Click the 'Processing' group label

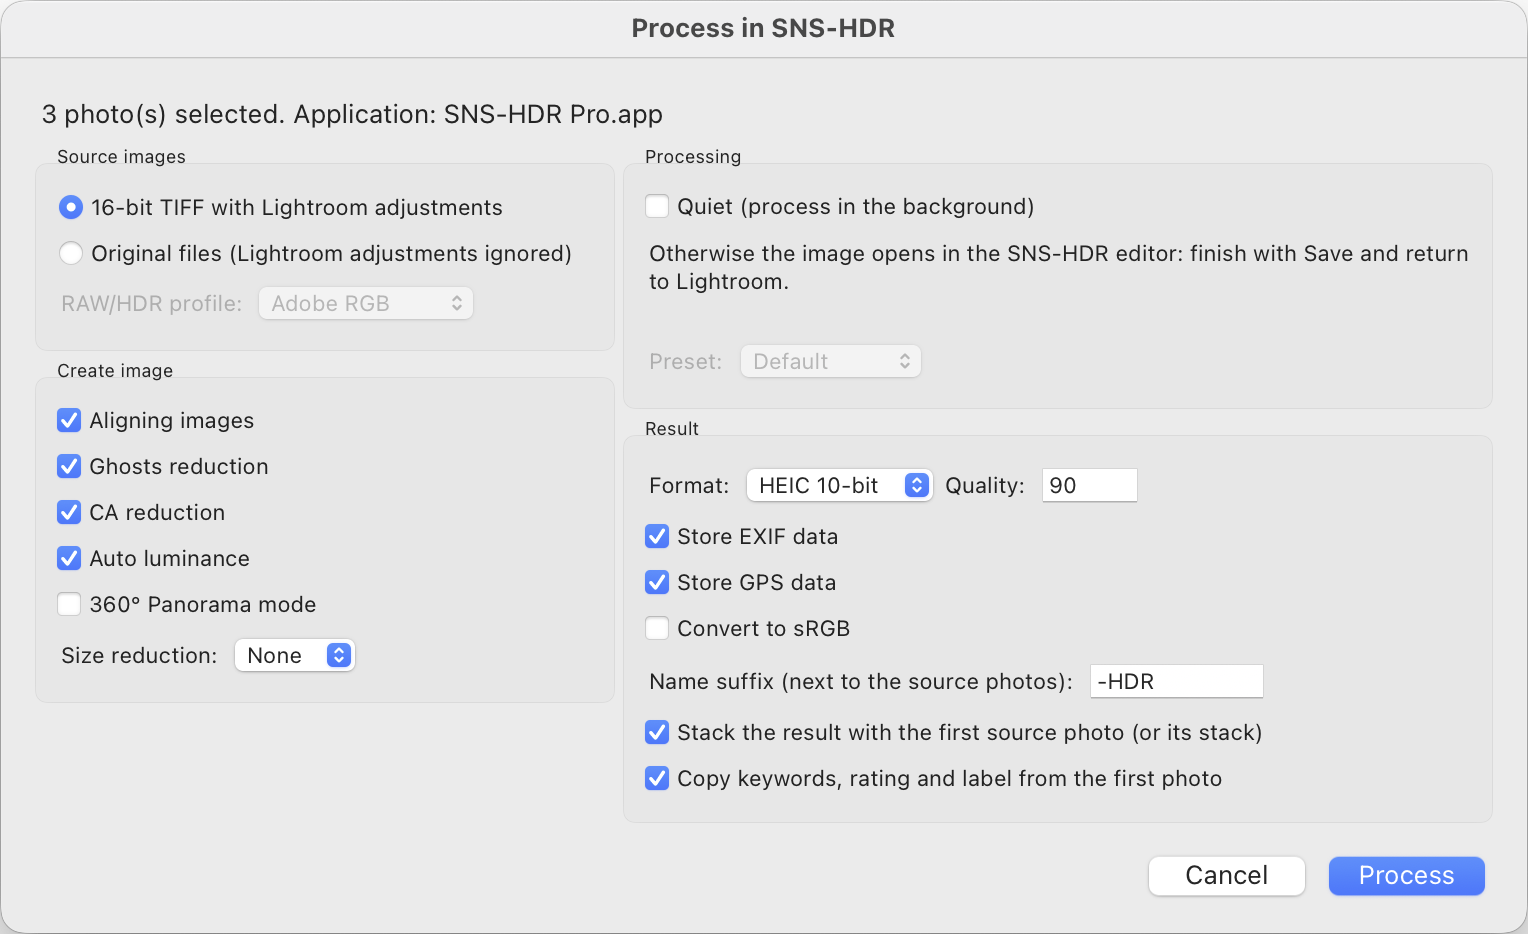coord(693,157)
